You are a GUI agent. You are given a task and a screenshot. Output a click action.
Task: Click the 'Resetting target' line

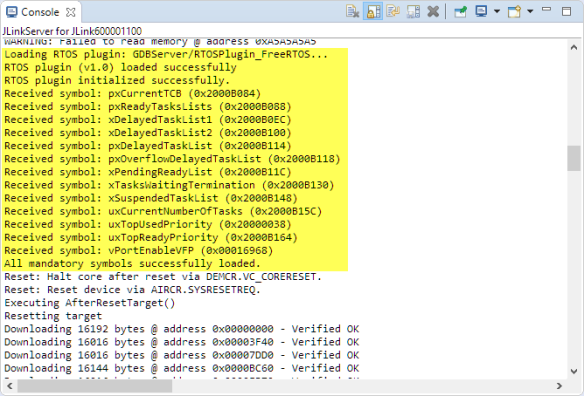(x=53, y=316)
